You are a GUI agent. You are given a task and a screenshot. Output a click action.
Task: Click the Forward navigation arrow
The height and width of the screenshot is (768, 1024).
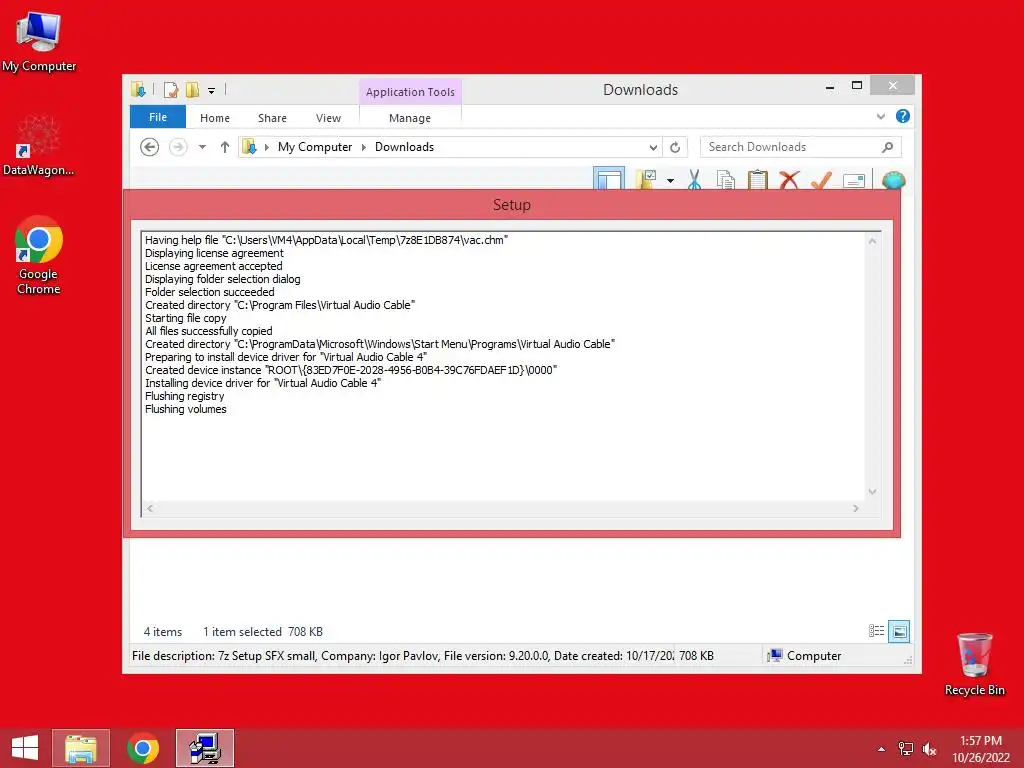point(178,147)
